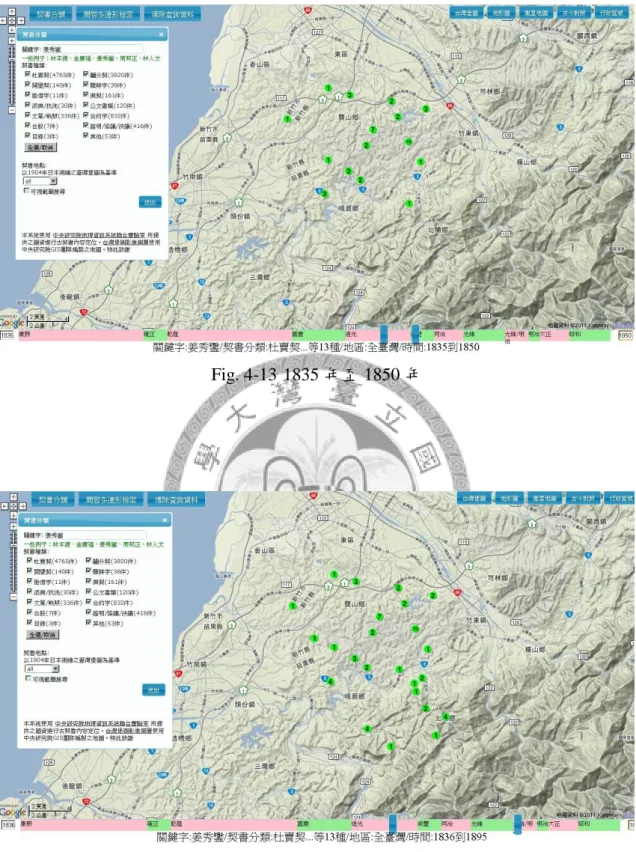This screenshot has height=852, width=636.
Task: Switch to 台灣堡圖 layer, 1835–1850 map
Action: [x=466, y=13]
